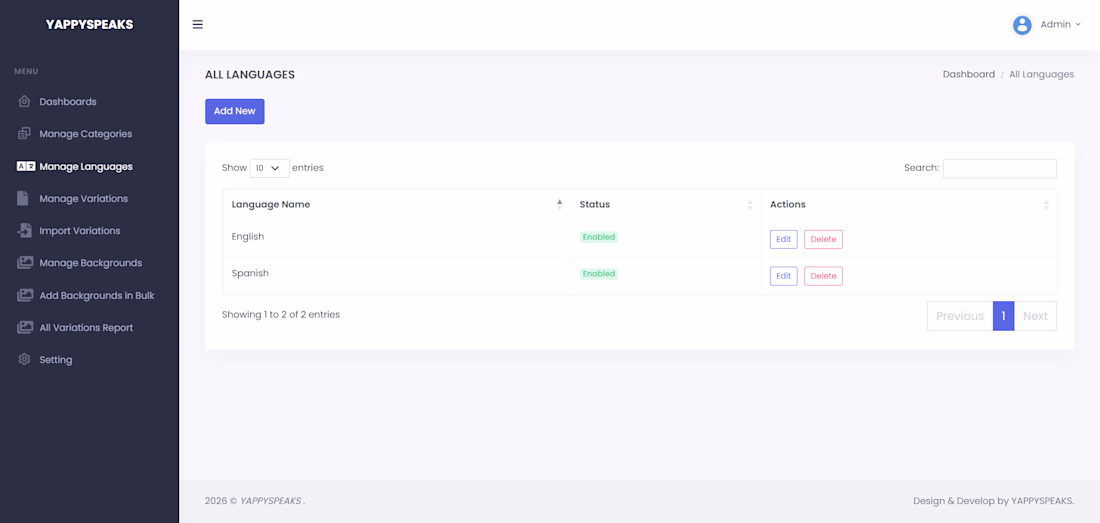
Task: Go to Manage Backgrounds menu item
Action: pyautogui.click(x=90, y=263)
